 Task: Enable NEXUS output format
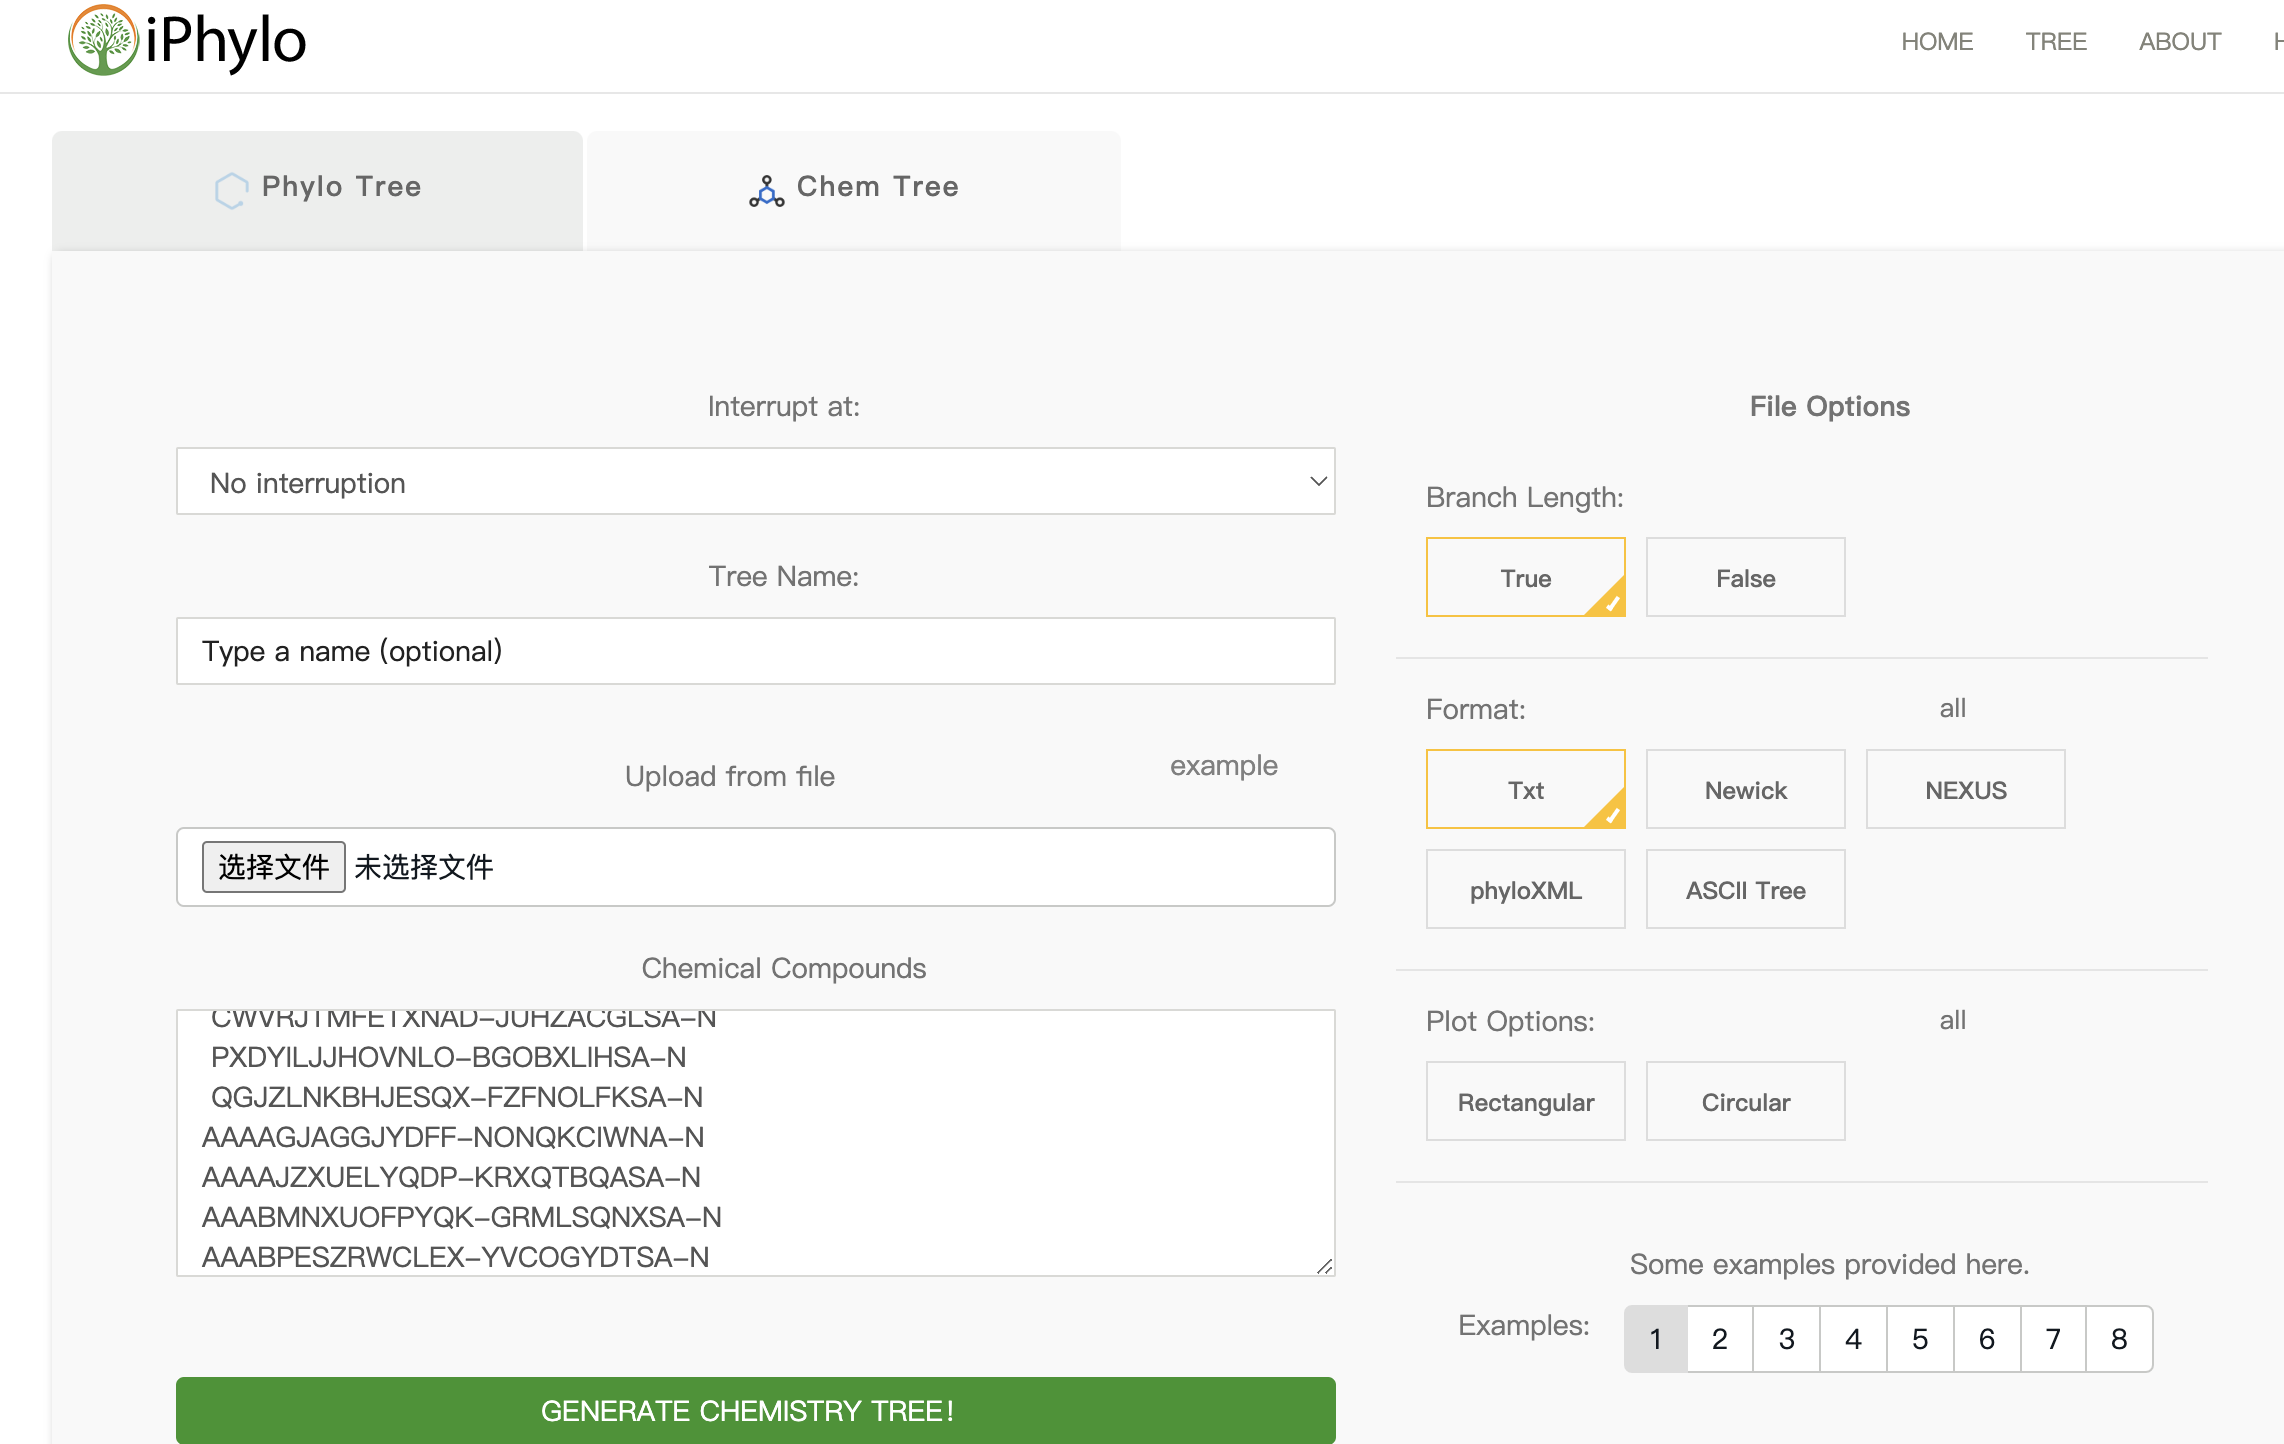pos(1965,790)
